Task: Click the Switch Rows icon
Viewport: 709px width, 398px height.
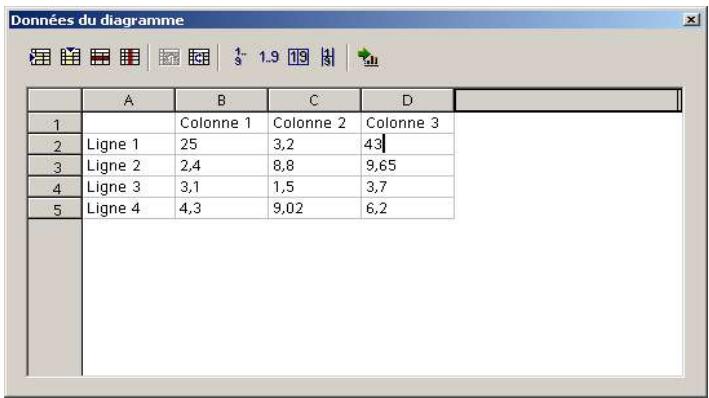Action: [199, 57]
